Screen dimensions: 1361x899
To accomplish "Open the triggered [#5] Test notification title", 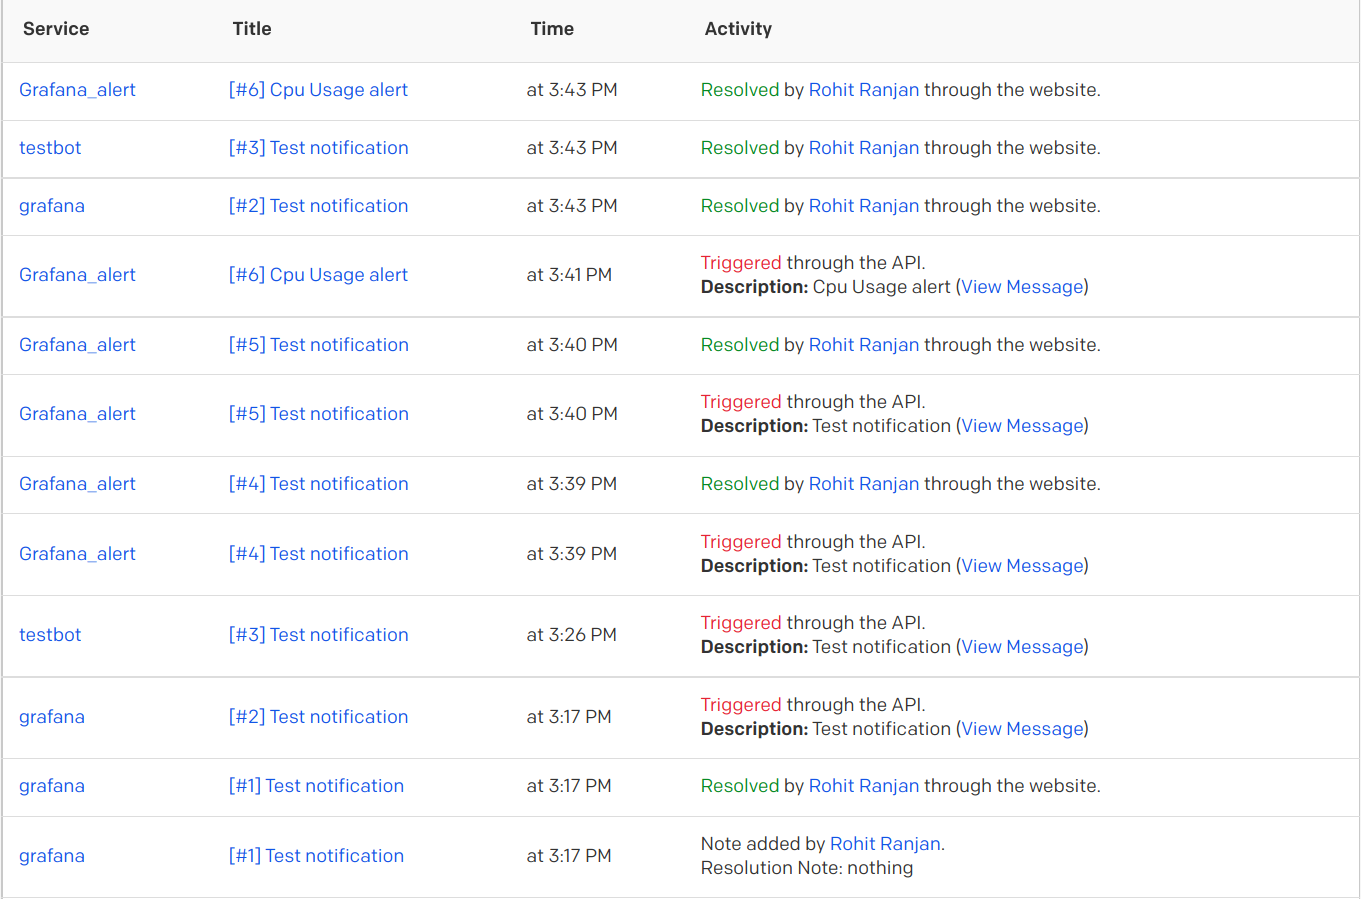I will click(x=318, y=414).
